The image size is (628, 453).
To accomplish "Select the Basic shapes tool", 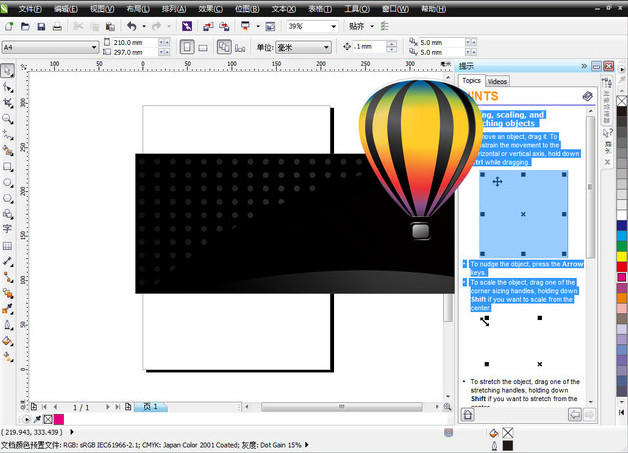I will pos(7,214).
